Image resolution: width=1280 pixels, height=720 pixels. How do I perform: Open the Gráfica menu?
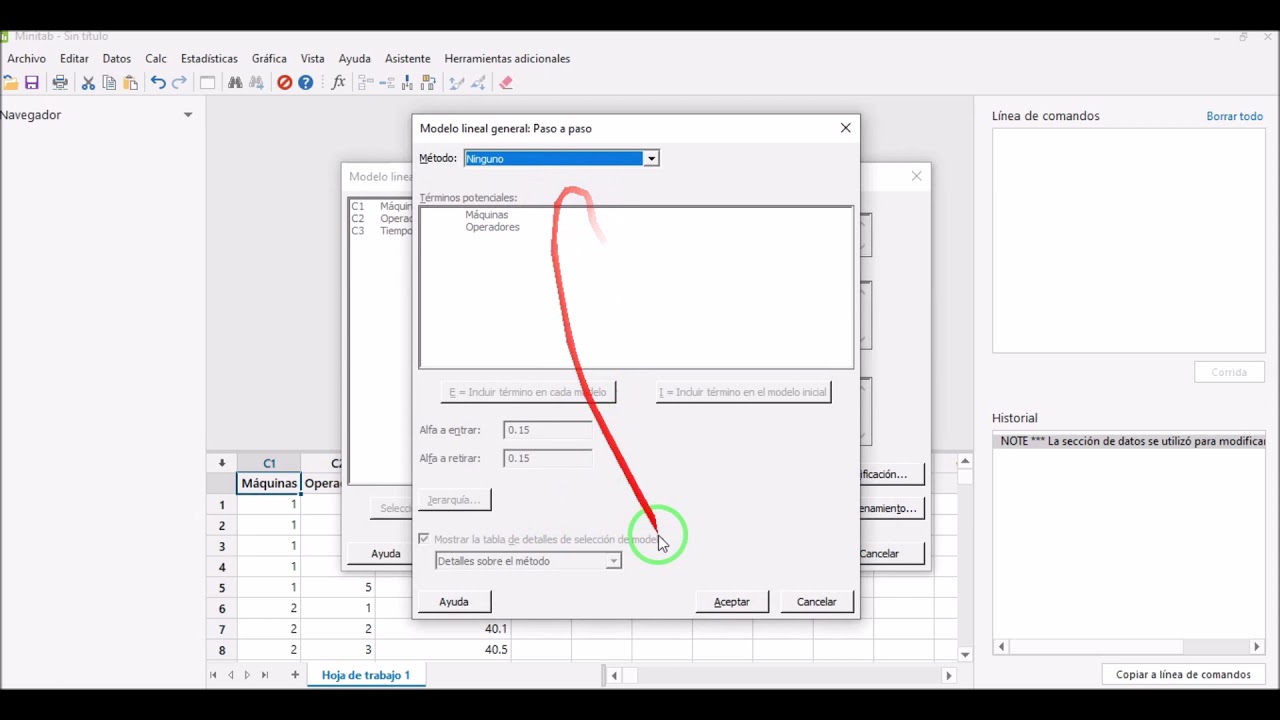(269, 59)
